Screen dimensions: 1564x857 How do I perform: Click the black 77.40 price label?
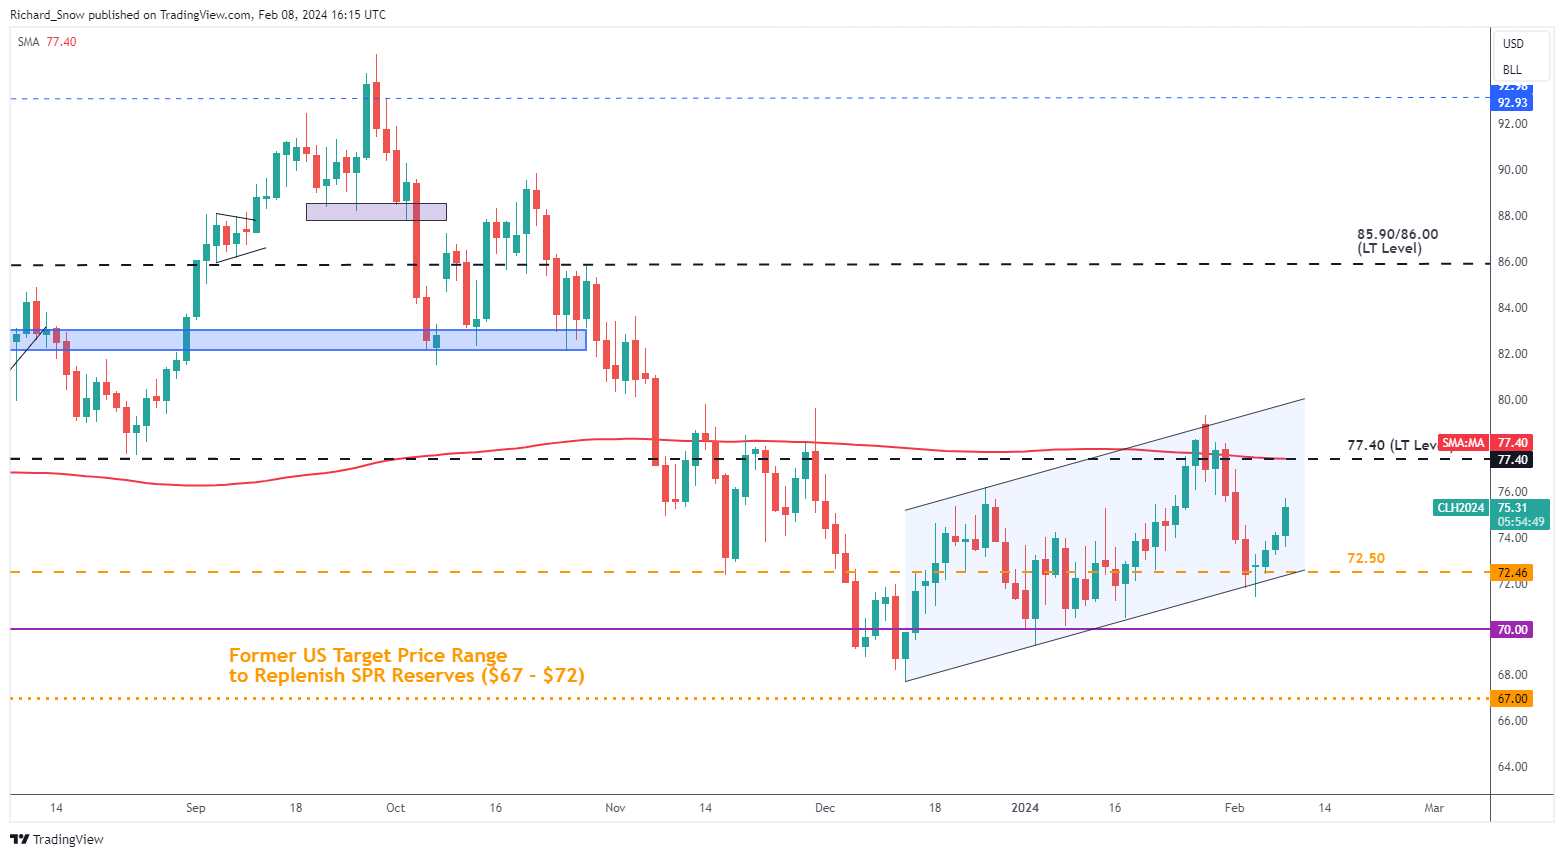(x=1512, y=460)
